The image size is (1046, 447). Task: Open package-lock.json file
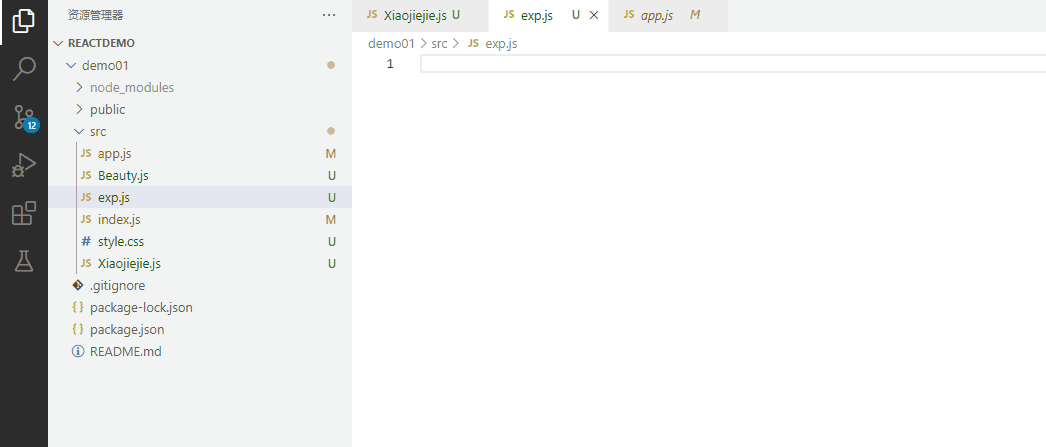(200, 308)
